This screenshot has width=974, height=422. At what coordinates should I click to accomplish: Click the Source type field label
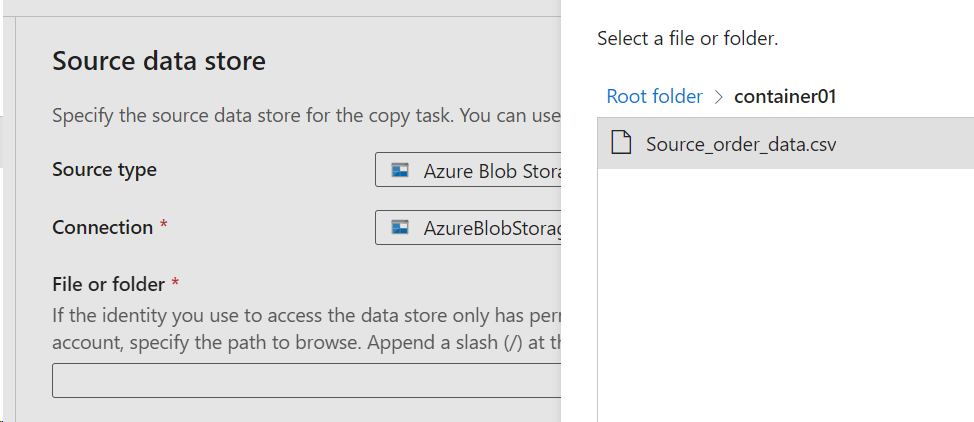[104, 170]
